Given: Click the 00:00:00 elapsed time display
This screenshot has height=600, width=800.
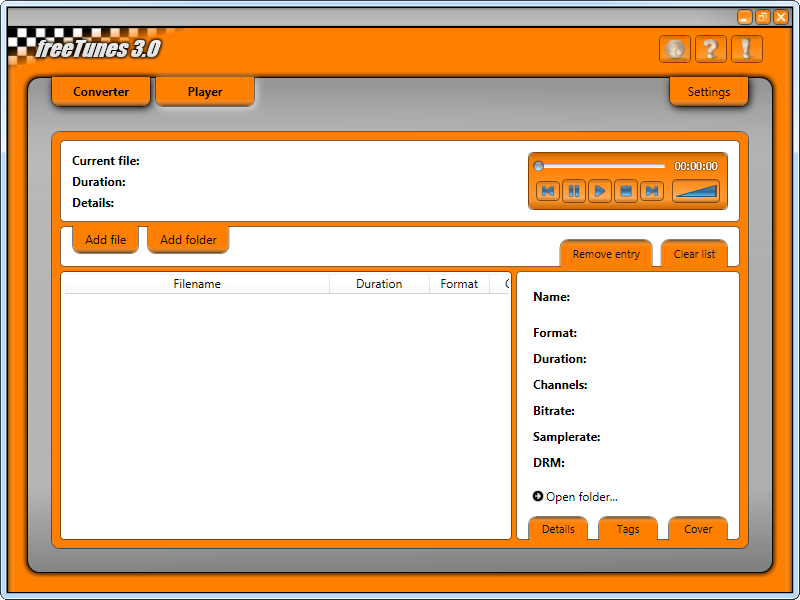Looking at the screenshot, I should tap(696, 166).
